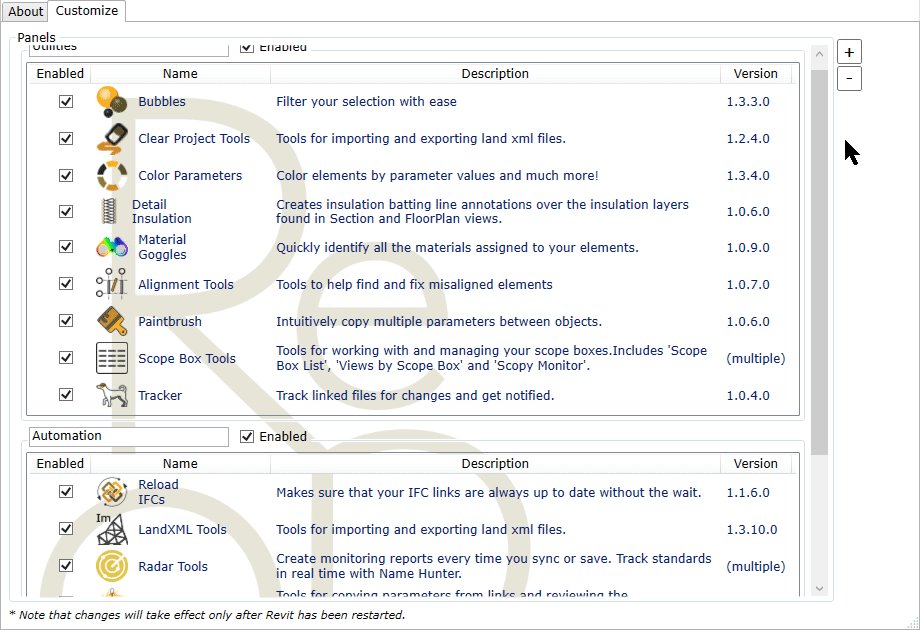Toggle the Detail Insulation checkbox
The image size is (920, 630).
point(66,211)
